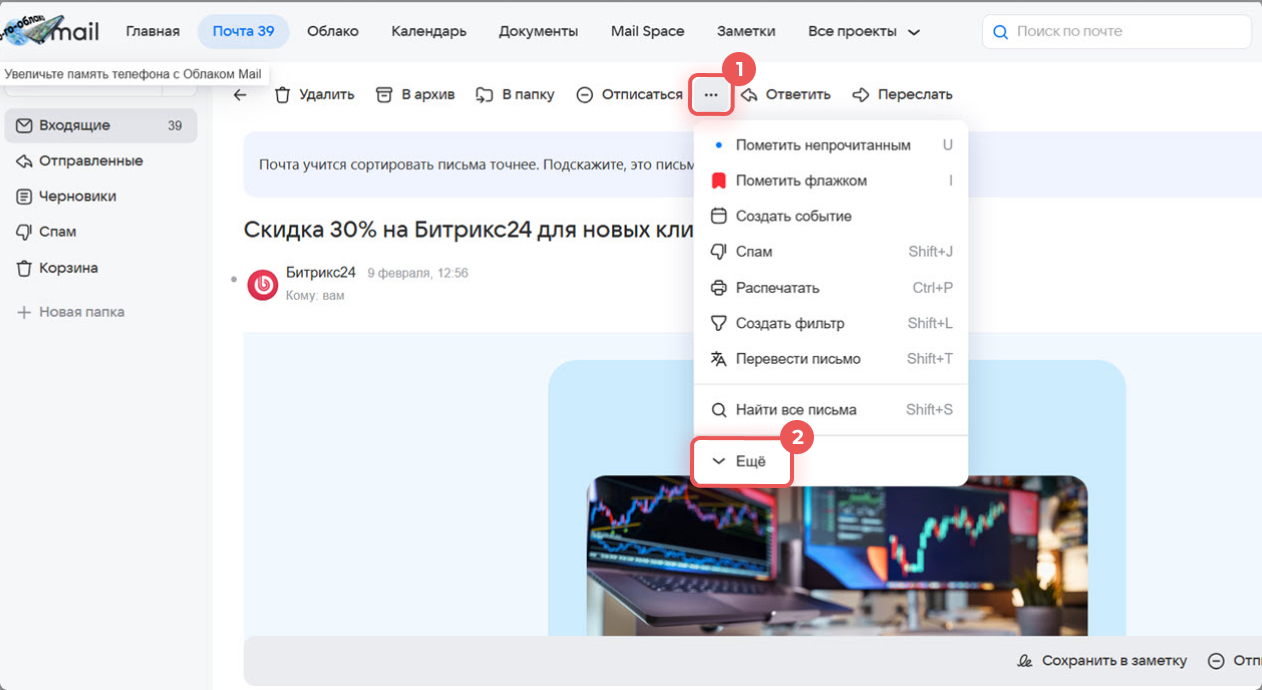
Task: Select Создать фильтр menu item
Action: tap(789, 323)
